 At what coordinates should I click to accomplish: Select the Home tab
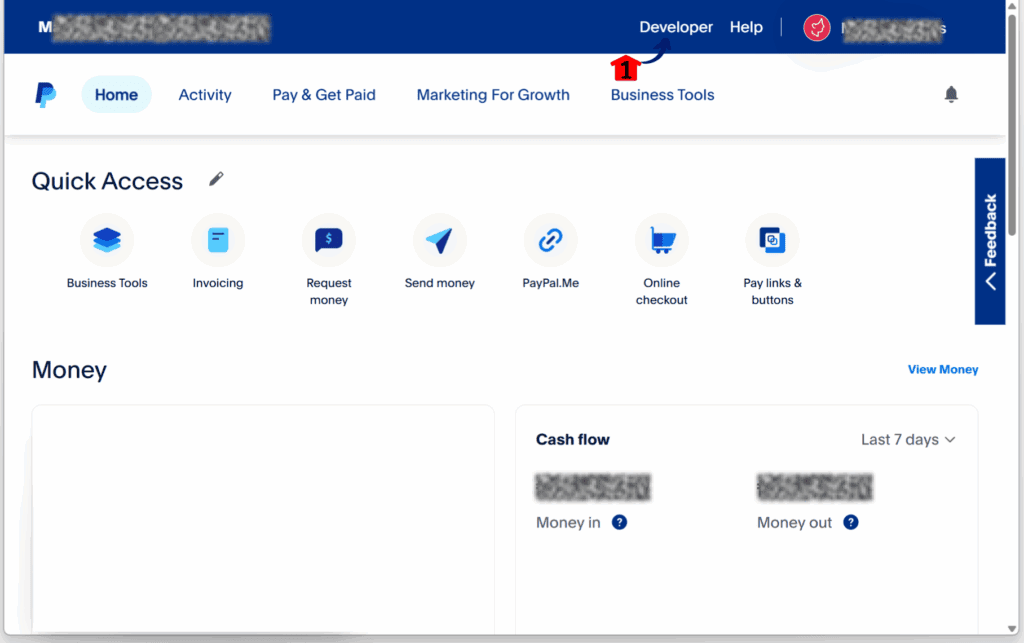point(116,95)
